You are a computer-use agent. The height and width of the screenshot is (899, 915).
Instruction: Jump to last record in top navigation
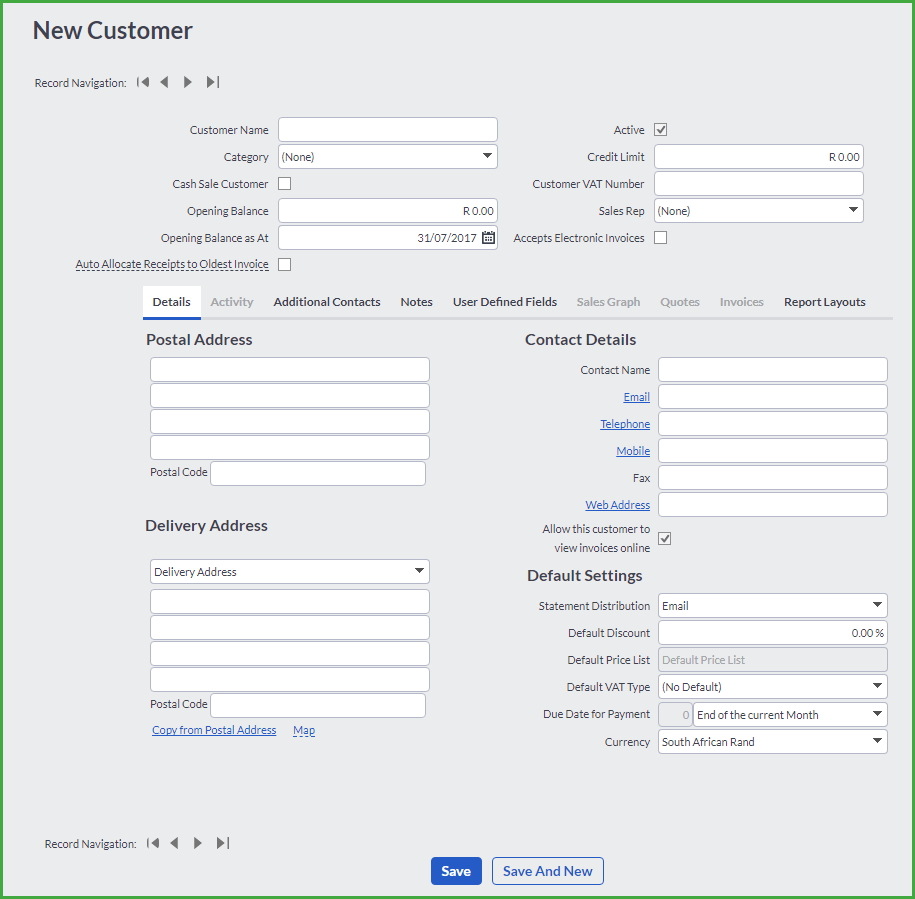point(213,82)
